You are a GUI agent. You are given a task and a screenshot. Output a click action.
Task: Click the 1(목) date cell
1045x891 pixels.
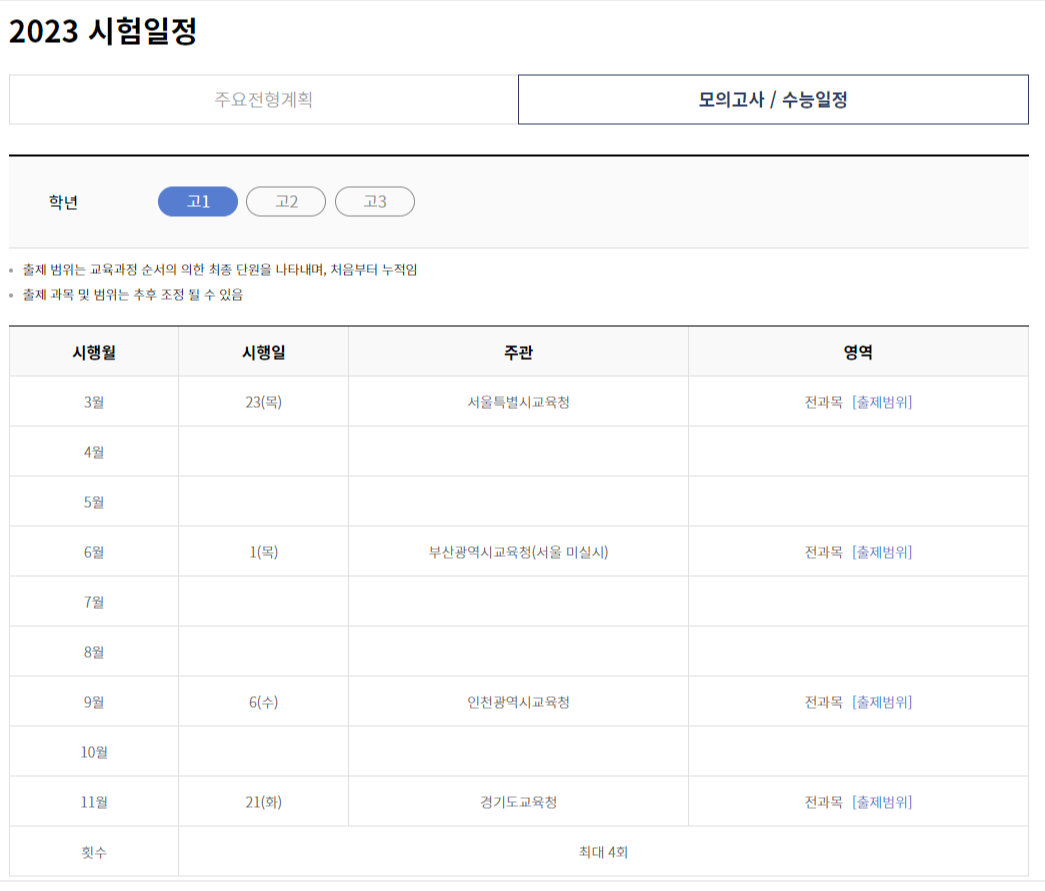coord(263,552)
